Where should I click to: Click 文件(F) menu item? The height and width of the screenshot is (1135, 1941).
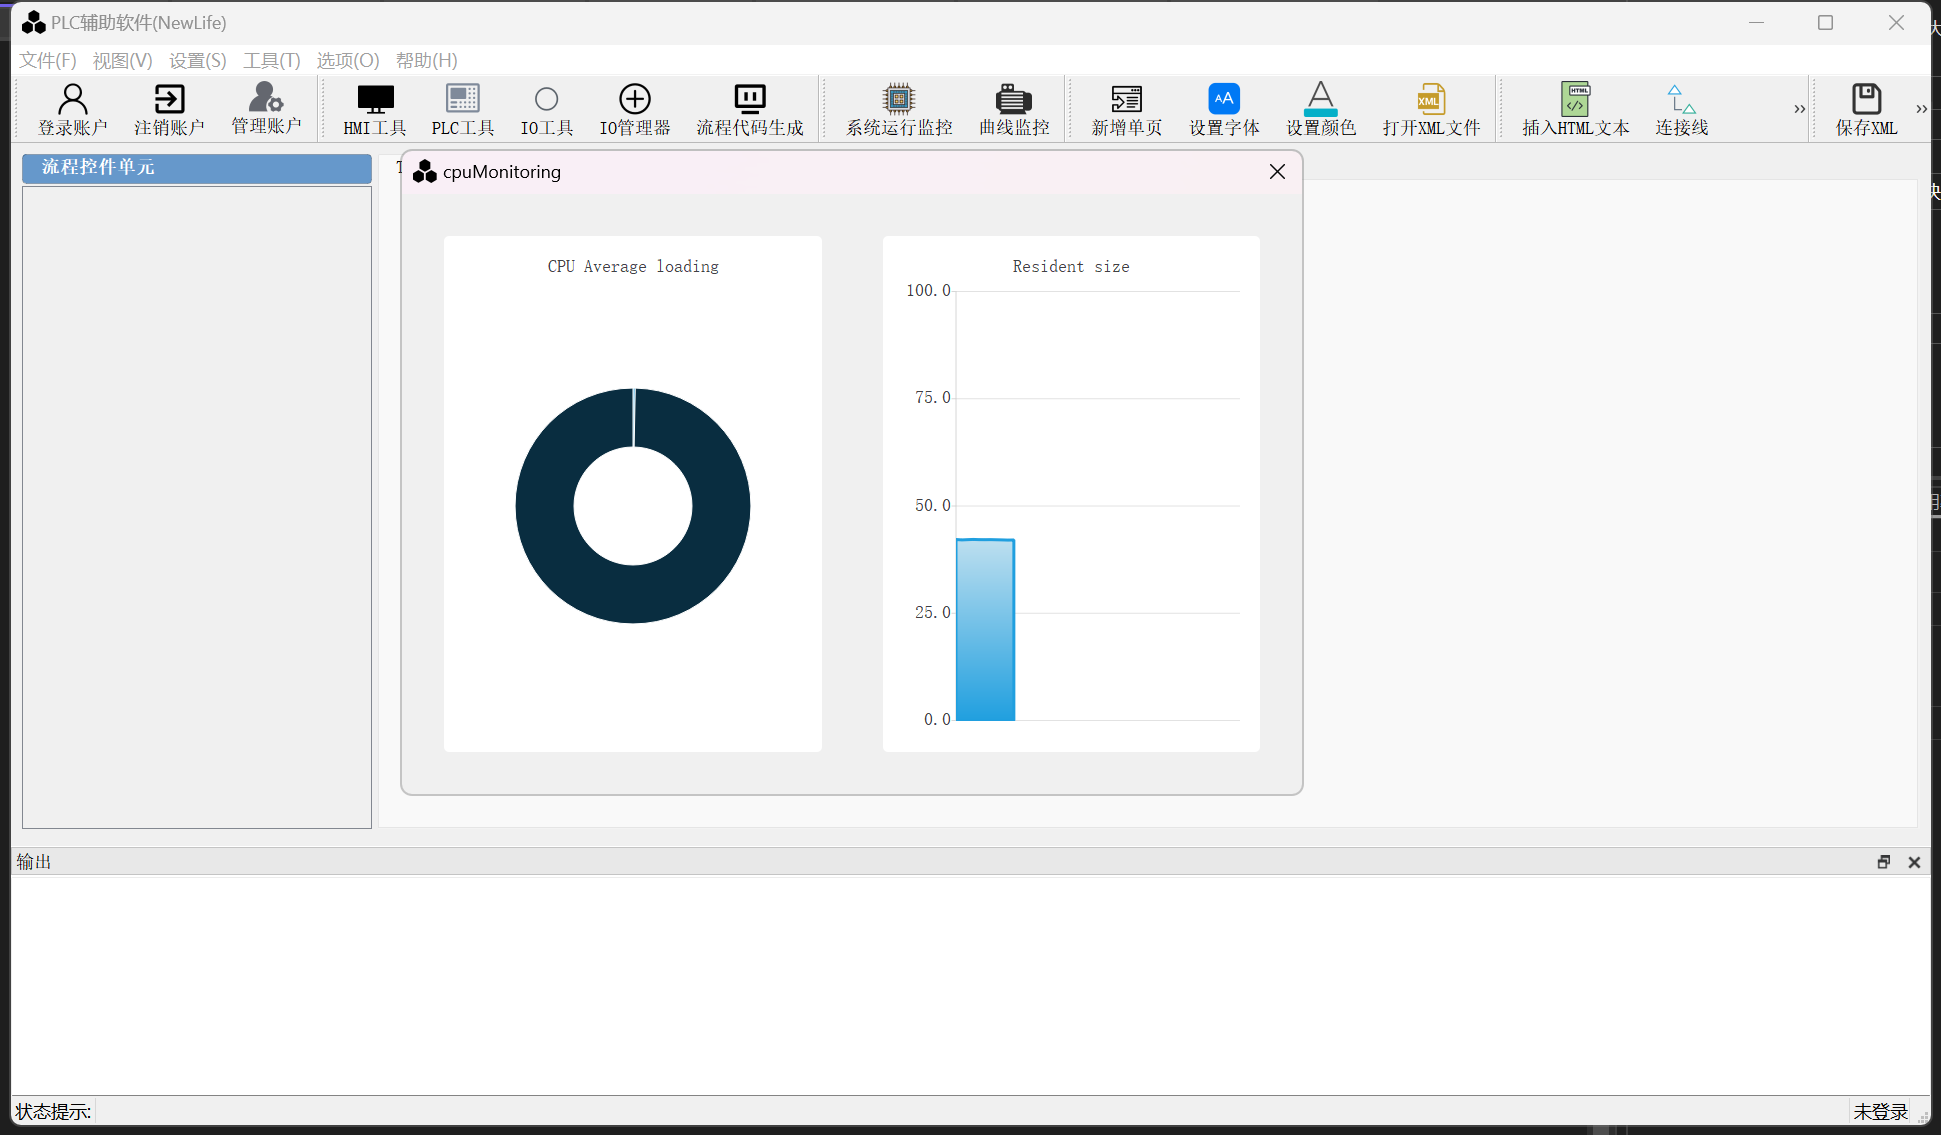pyautogui.click(x=46, y=59)
